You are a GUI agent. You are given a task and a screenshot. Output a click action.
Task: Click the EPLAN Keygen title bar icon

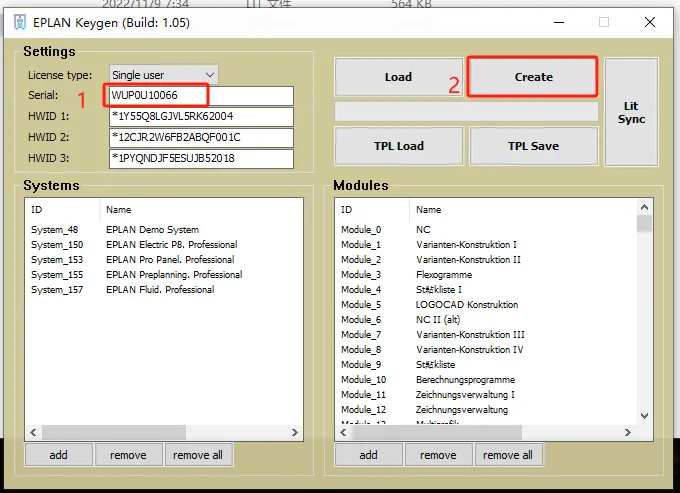20,22
